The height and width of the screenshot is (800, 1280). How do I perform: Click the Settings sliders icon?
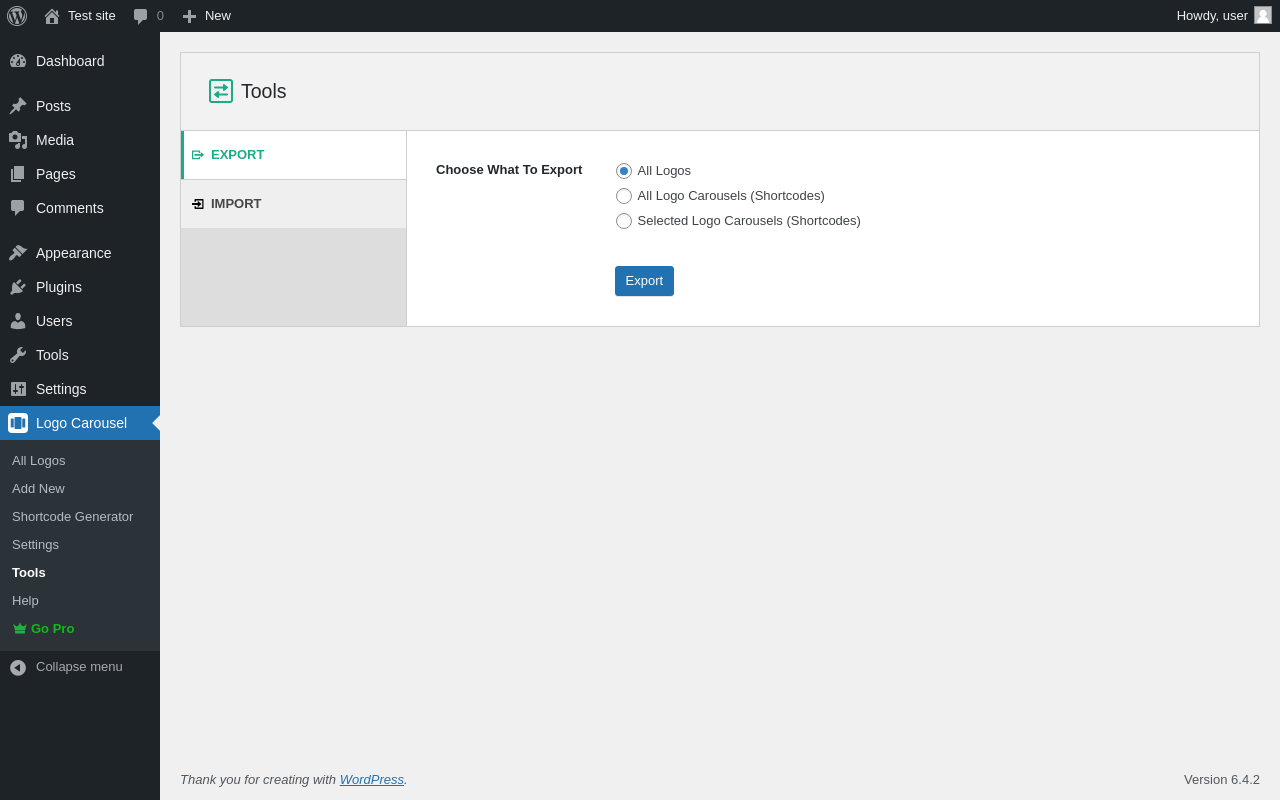(18, 389)
